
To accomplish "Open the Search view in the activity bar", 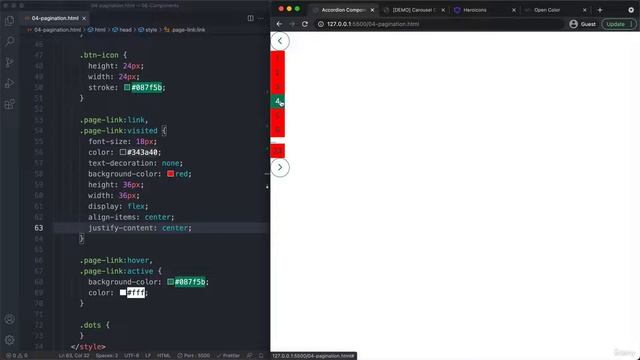I will (10, 41).
